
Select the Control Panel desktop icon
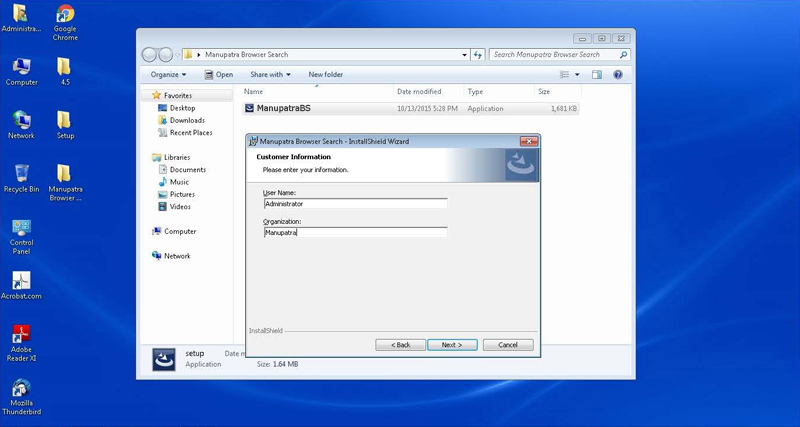tap(21, 237)
